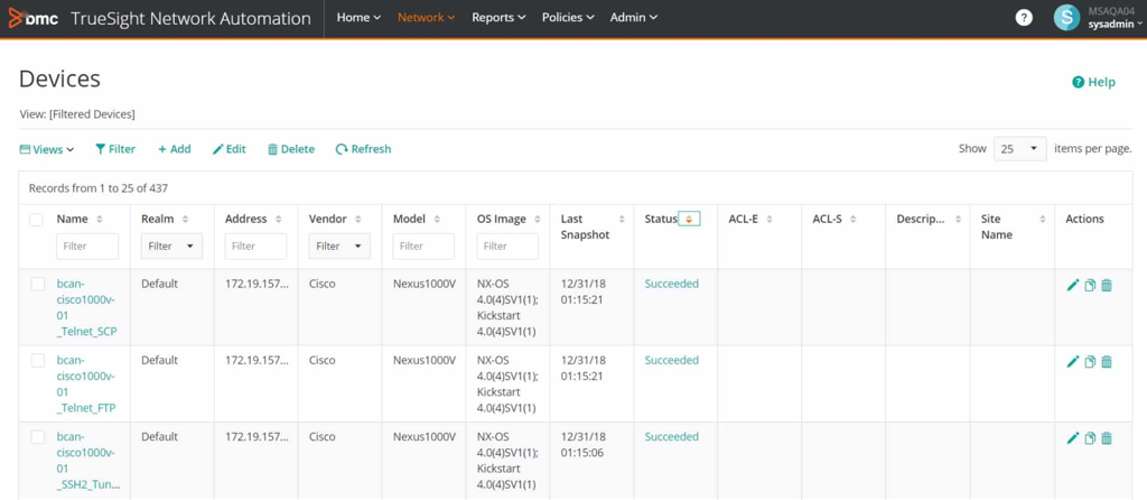The height and width of the screenshot is (500, 1147).
Task: Click the pencil edit icon in first device row
Action: click(x=1073, y=285)
